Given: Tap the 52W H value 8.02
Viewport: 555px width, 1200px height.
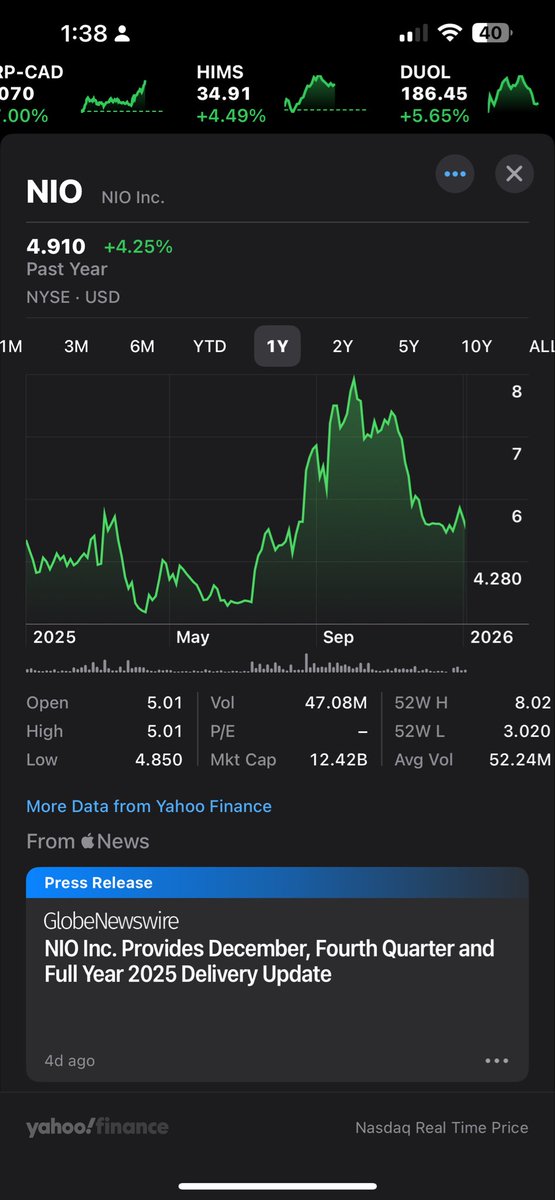Looking at the screenshot, I should click(533, 703).
